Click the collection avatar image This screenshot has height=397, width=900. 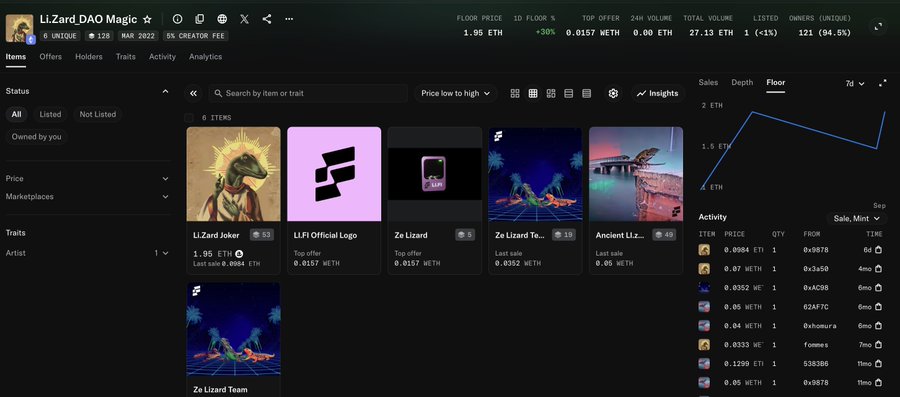(20, 28)
